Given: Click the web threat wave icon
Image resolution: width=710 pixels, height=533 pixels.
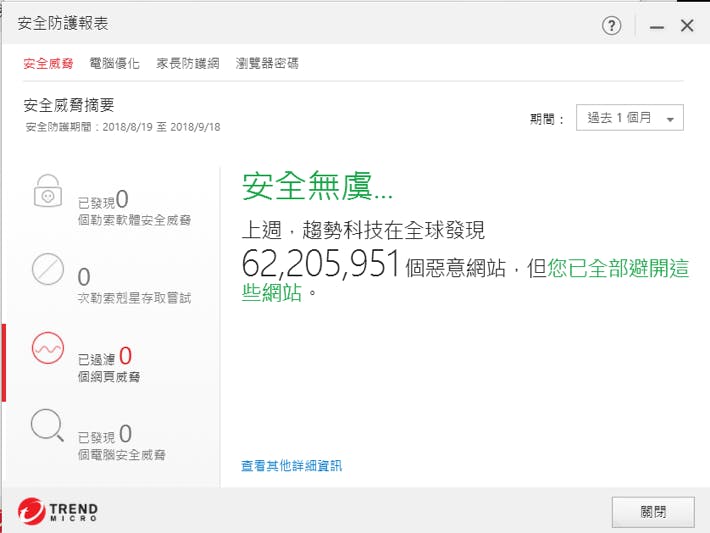Looking at the screenshot, I should point(47,348).
